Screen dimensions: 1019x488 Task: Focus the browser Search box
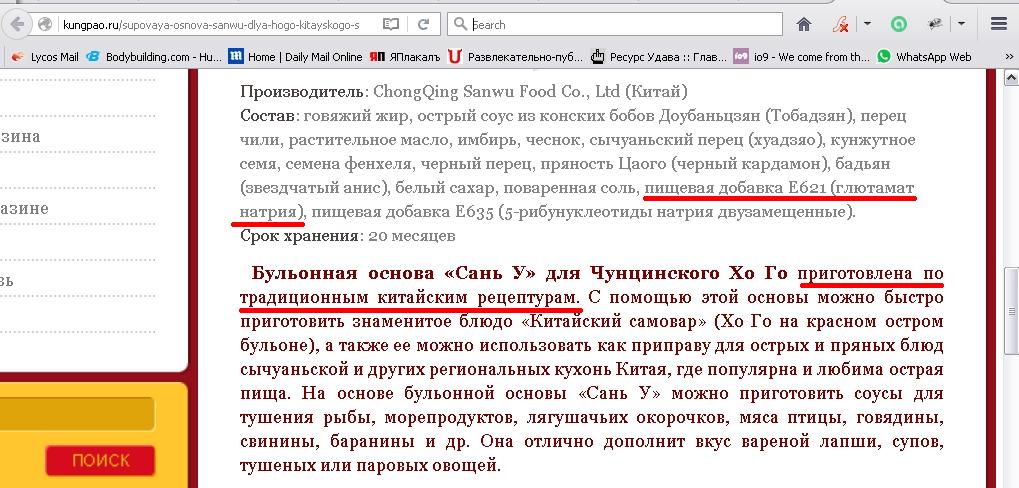pos(614,25)
